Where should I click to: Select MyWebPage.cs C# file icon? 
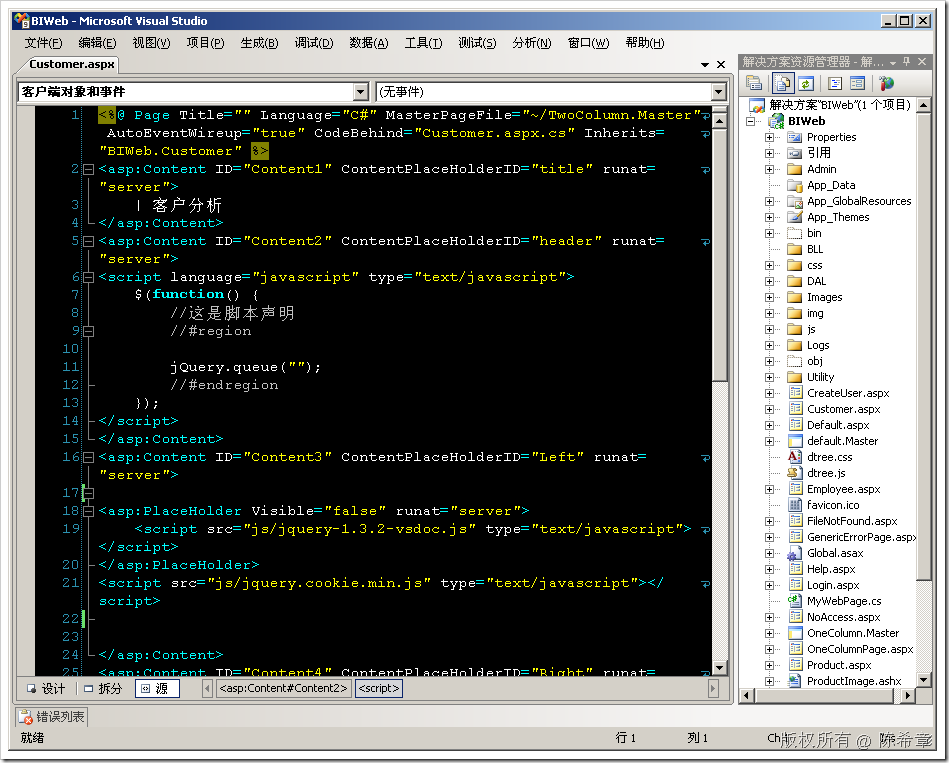point(795,601)
